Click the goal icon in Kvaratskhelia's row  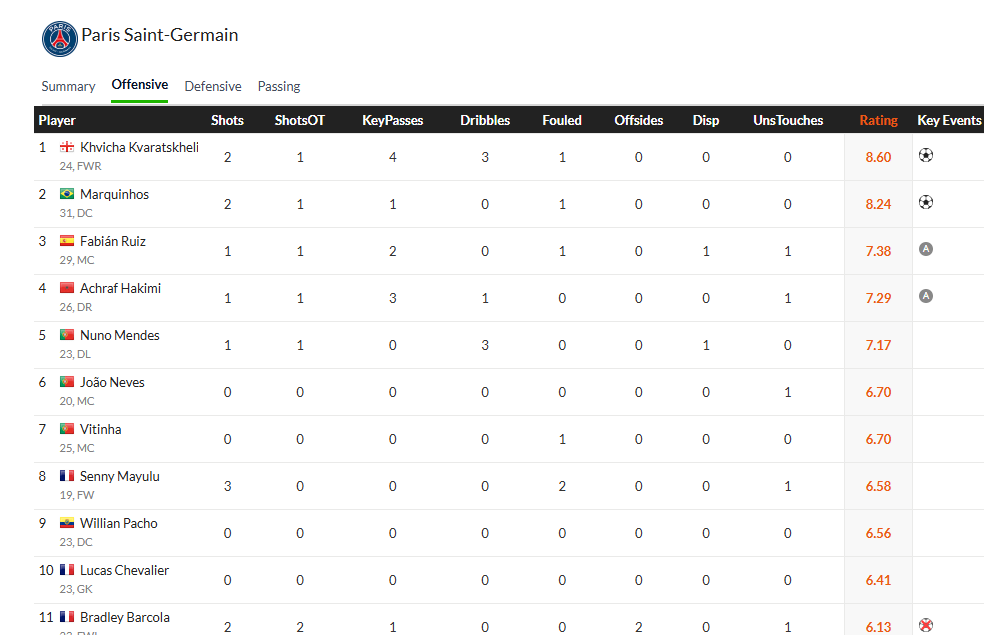point(926,156)
